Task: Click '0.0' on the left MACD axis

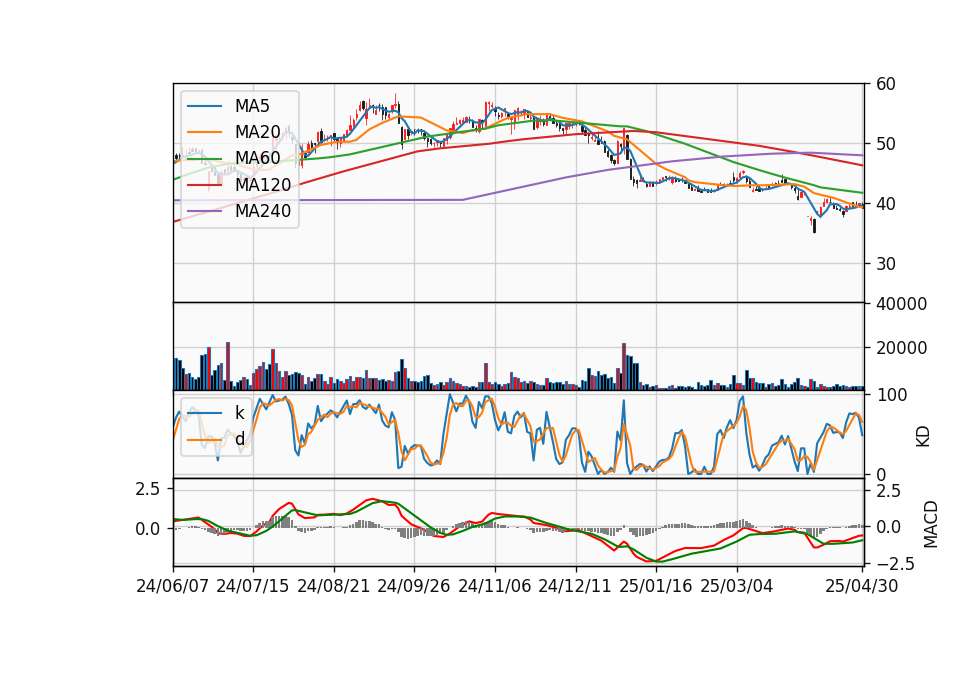Action: (x=148, y=528)
